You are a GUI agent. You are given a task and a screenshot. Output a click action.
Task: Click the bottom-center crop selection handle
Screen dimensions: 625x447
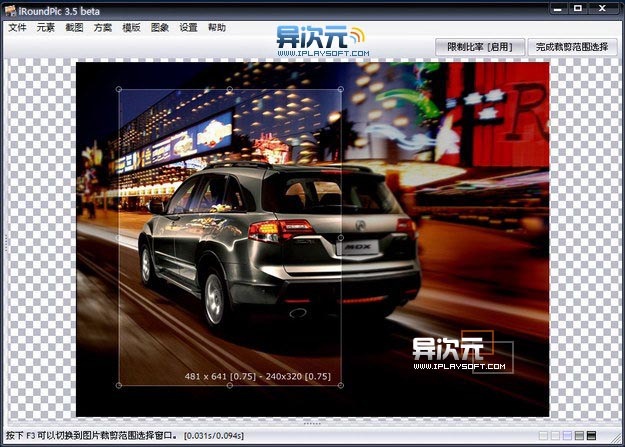230,386
